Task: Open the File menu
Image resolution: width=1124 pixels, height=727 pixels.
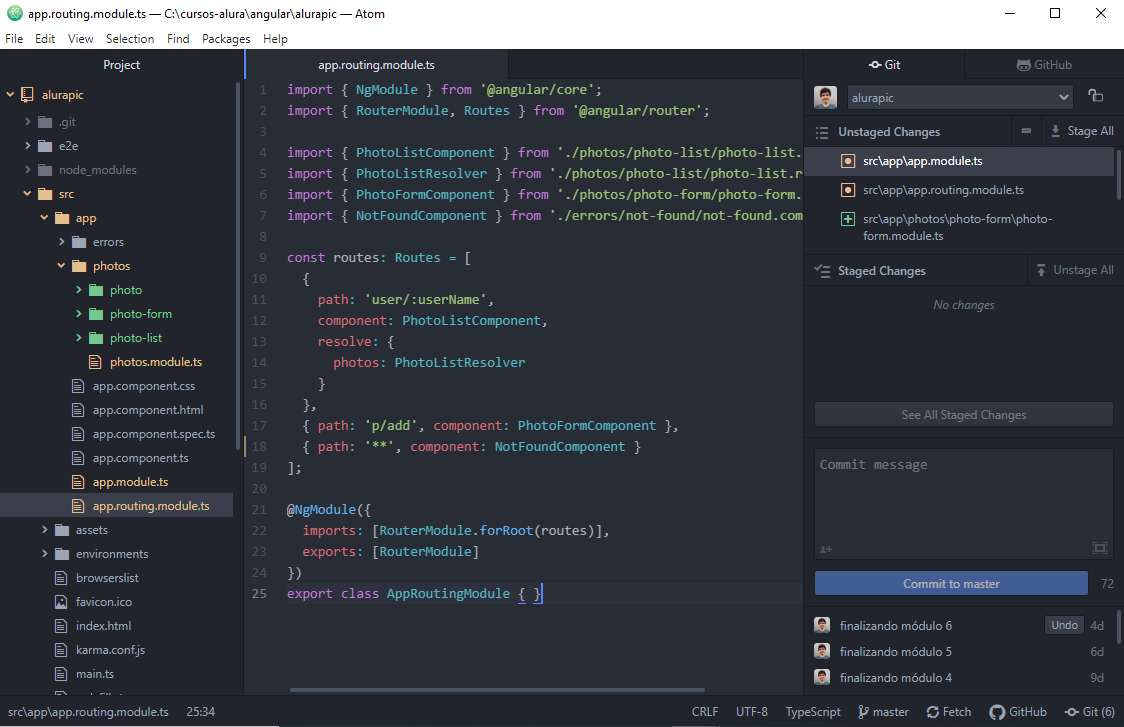Action: [14, 39]
